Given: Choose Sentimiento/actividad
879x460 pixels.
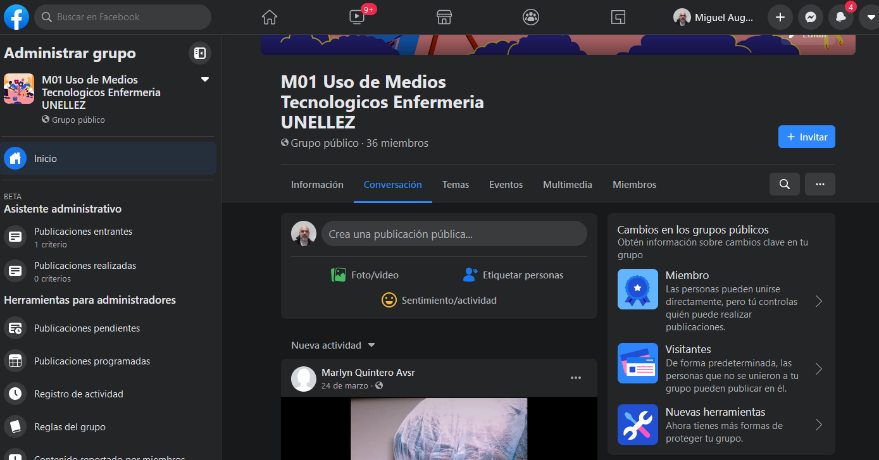Looking at the screenshot, I should 439,300.
